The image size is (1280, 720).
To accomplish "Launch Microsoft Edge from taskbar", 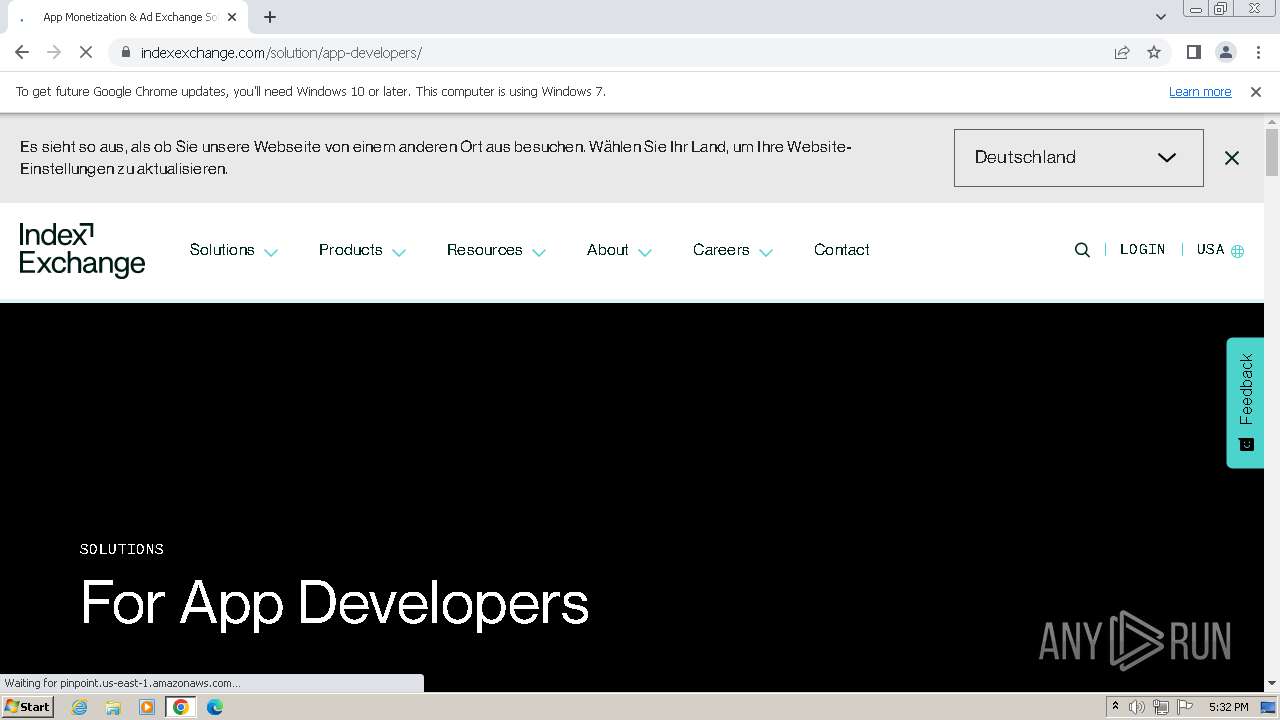I will pos(215,707).
